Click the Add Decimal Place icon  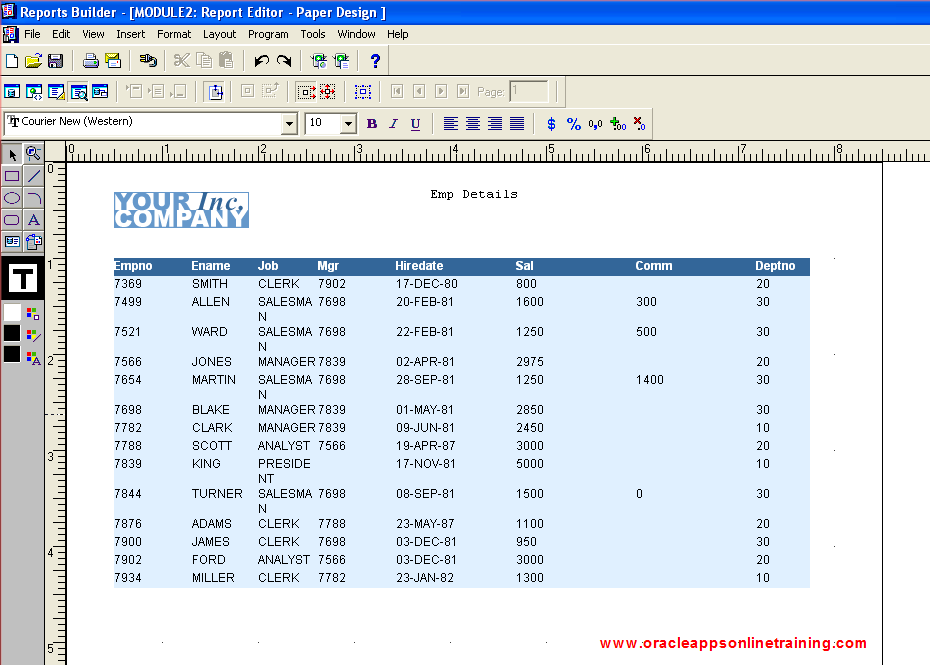point(617,123)
